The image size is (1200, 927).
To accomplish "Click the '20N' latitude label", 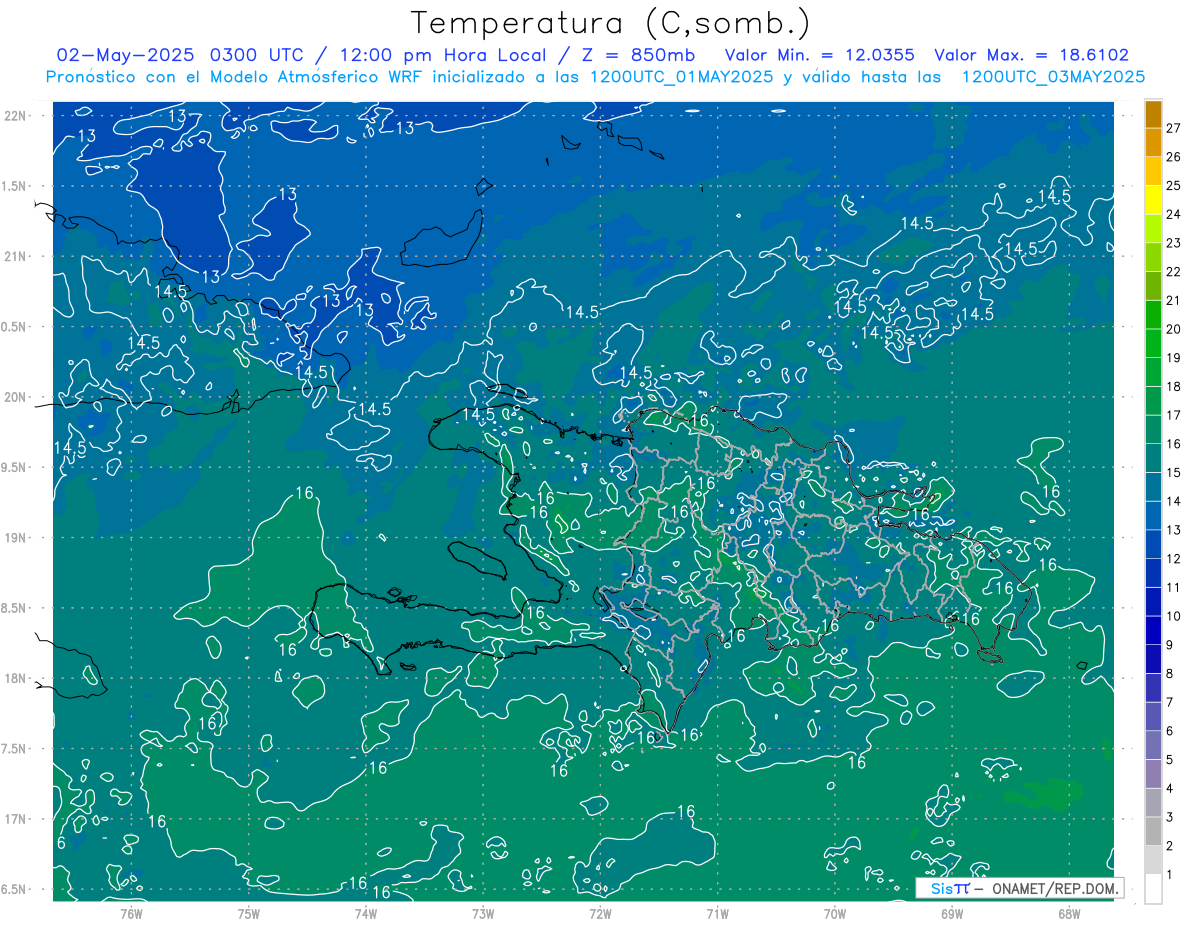I will tap(17, 397).
